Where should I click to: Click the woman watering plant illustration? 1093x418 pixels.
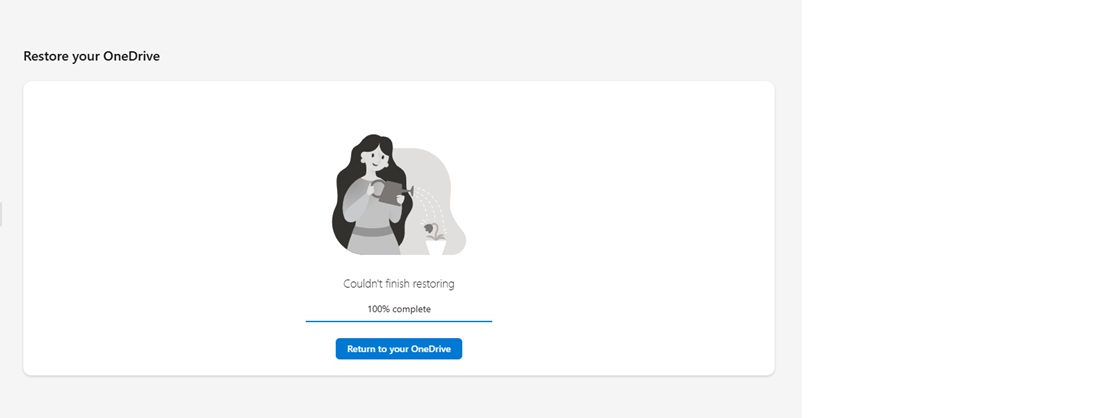point(399,194)
